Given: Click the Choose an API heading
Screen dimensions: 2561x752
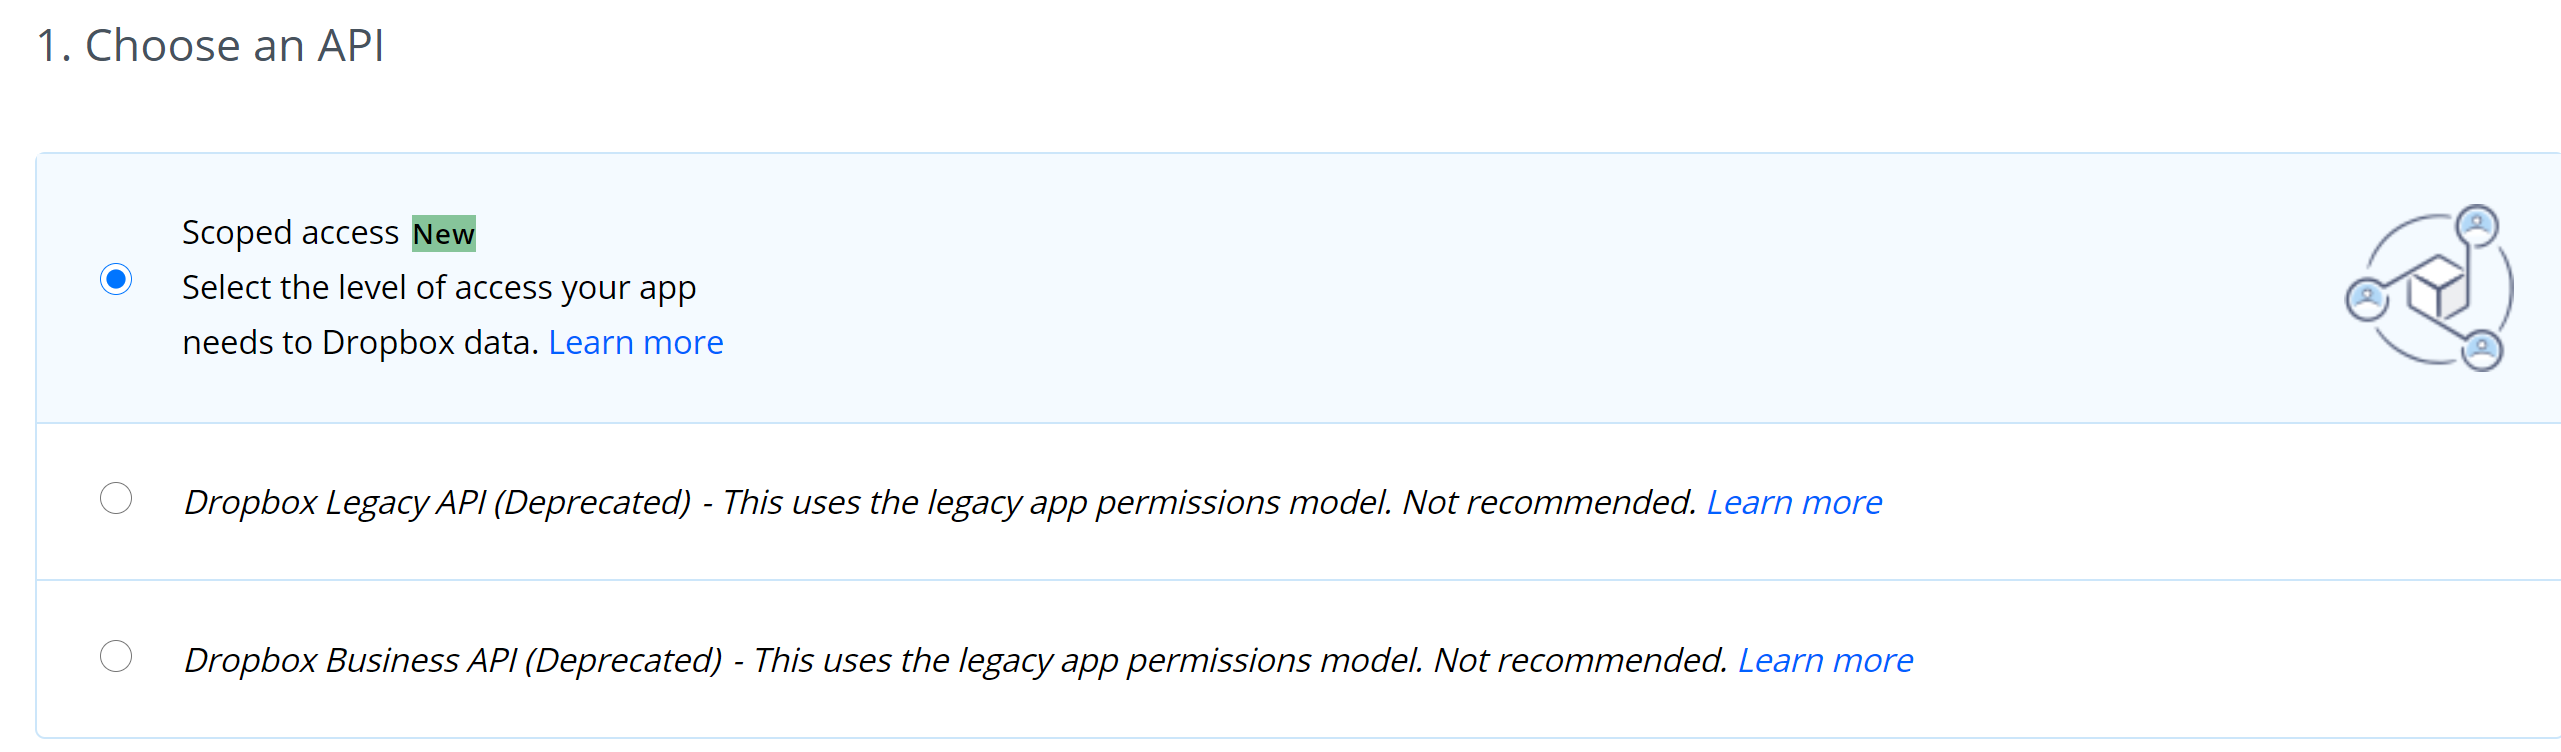Looking at the screenshot, I should pyautogui.click(x=211, y=44).
